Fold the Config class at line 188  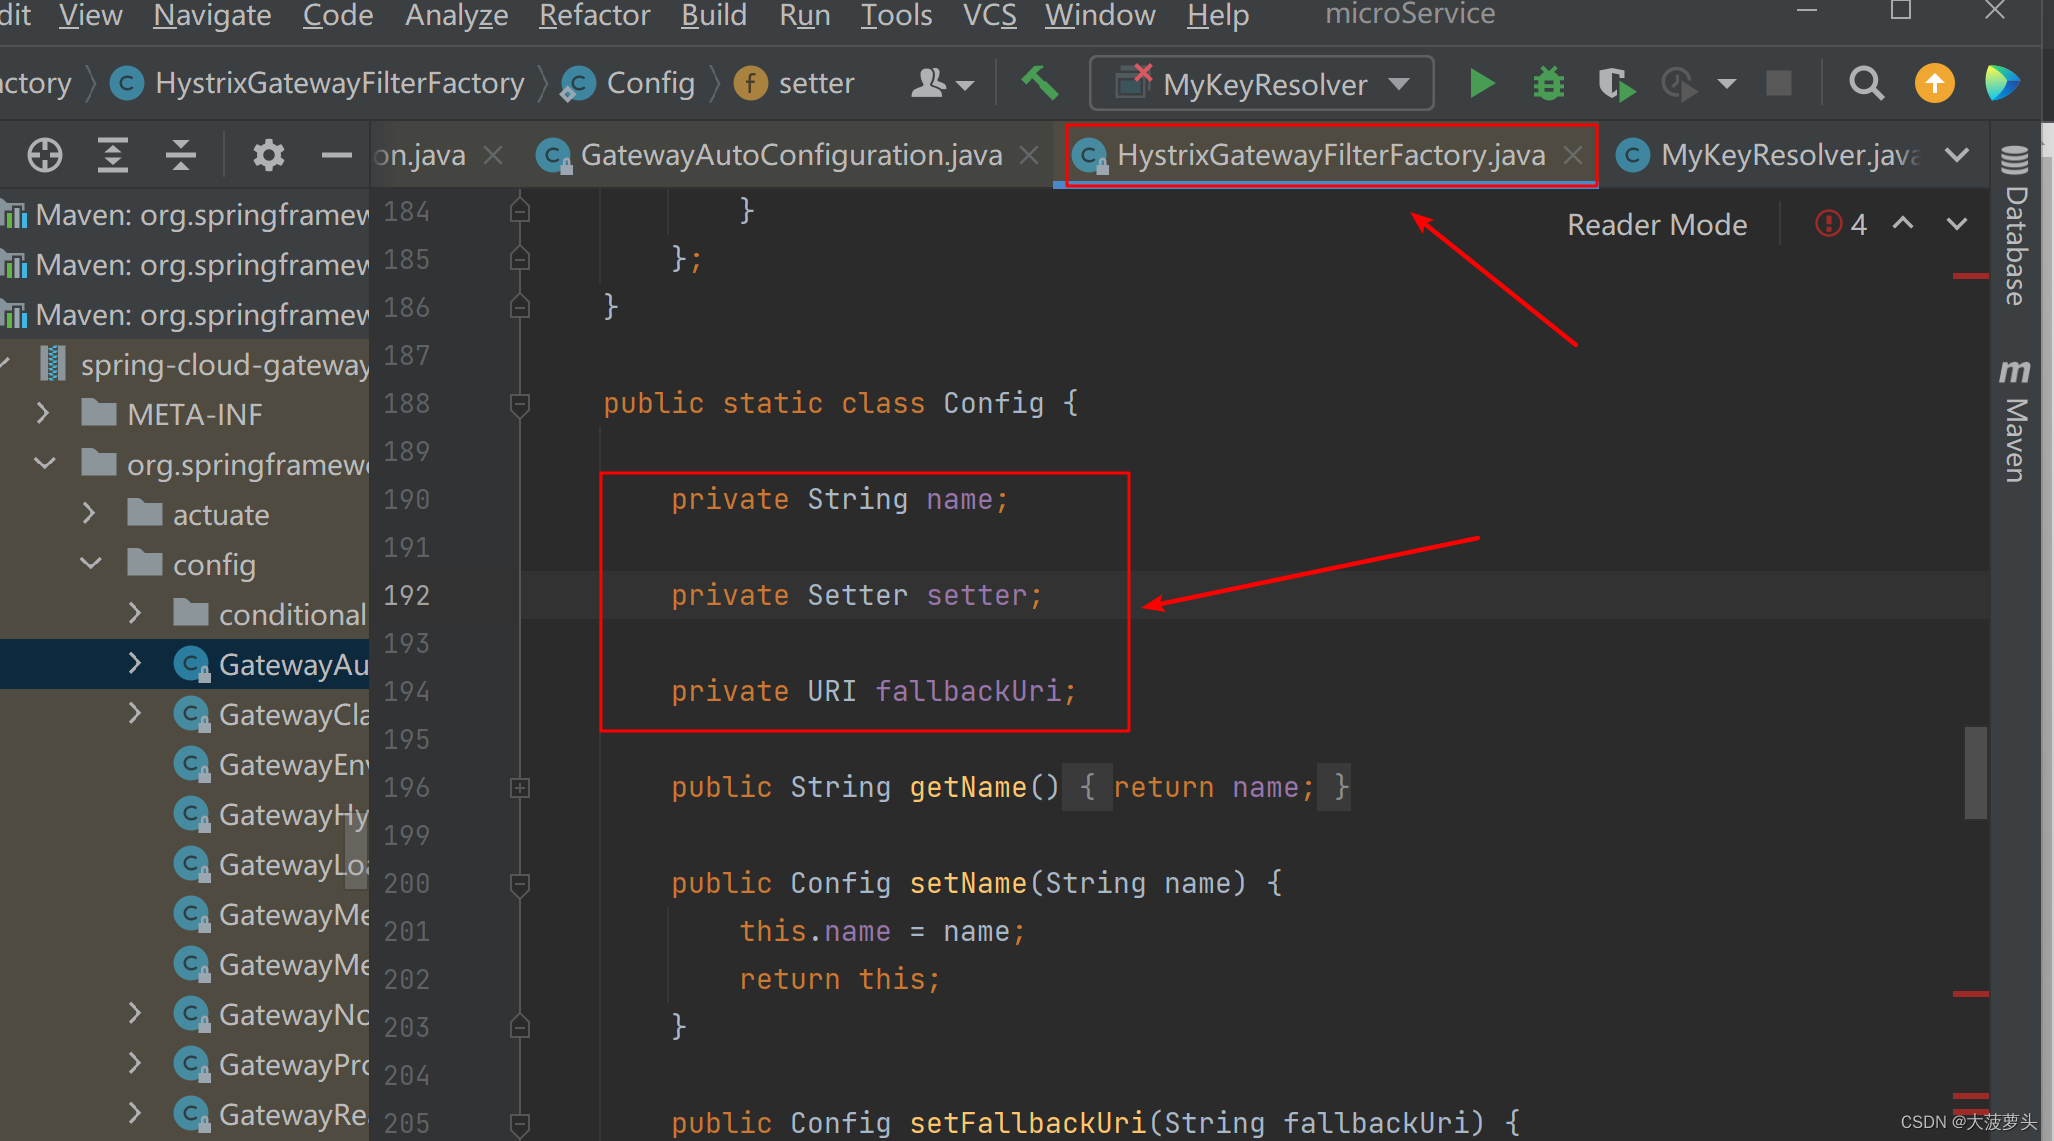point(519,404)
